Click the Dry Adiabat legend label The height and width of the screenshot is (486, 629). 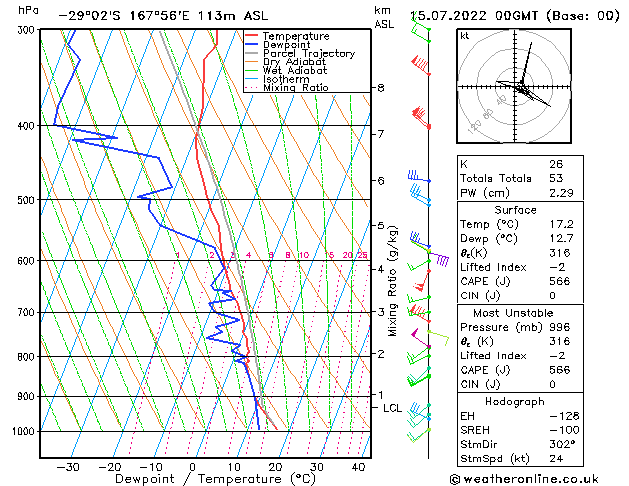click(x=294, y=62)
